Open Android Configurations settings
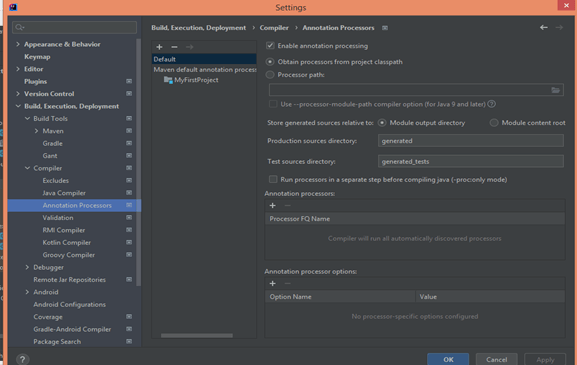577x365 pixels. [70, 304]
